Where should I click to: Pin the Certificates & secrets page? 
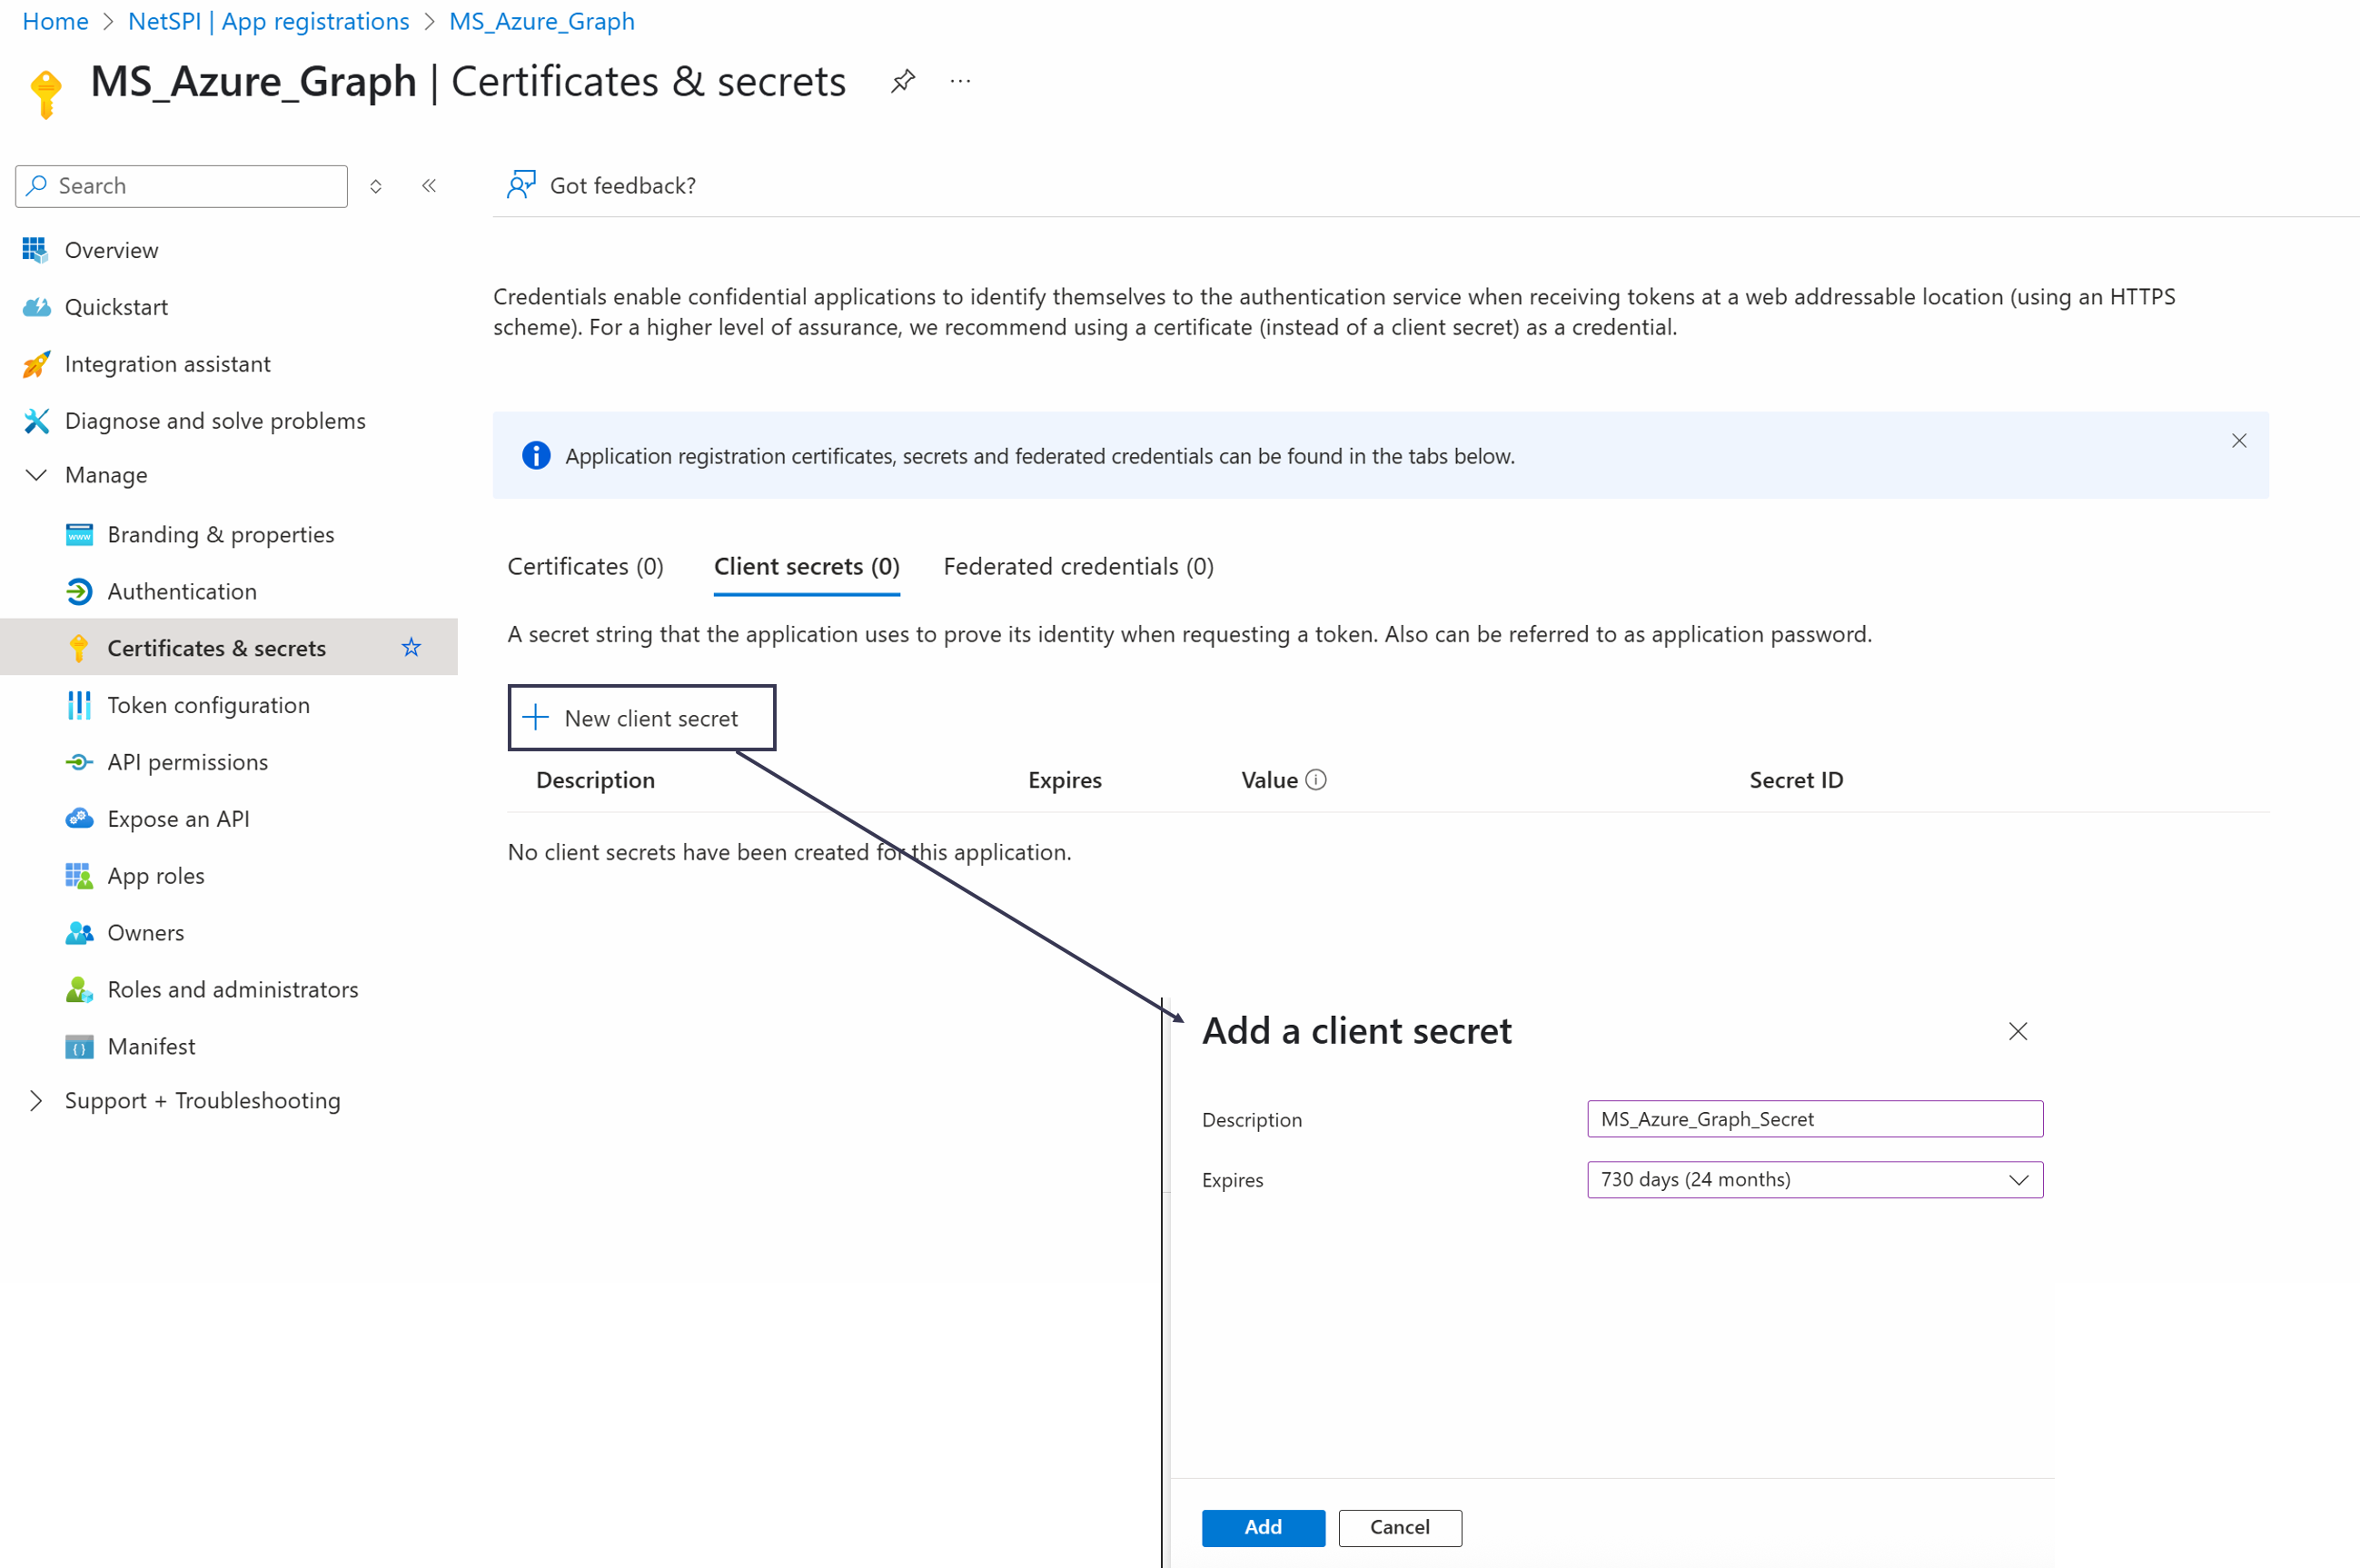coord(903,81)
